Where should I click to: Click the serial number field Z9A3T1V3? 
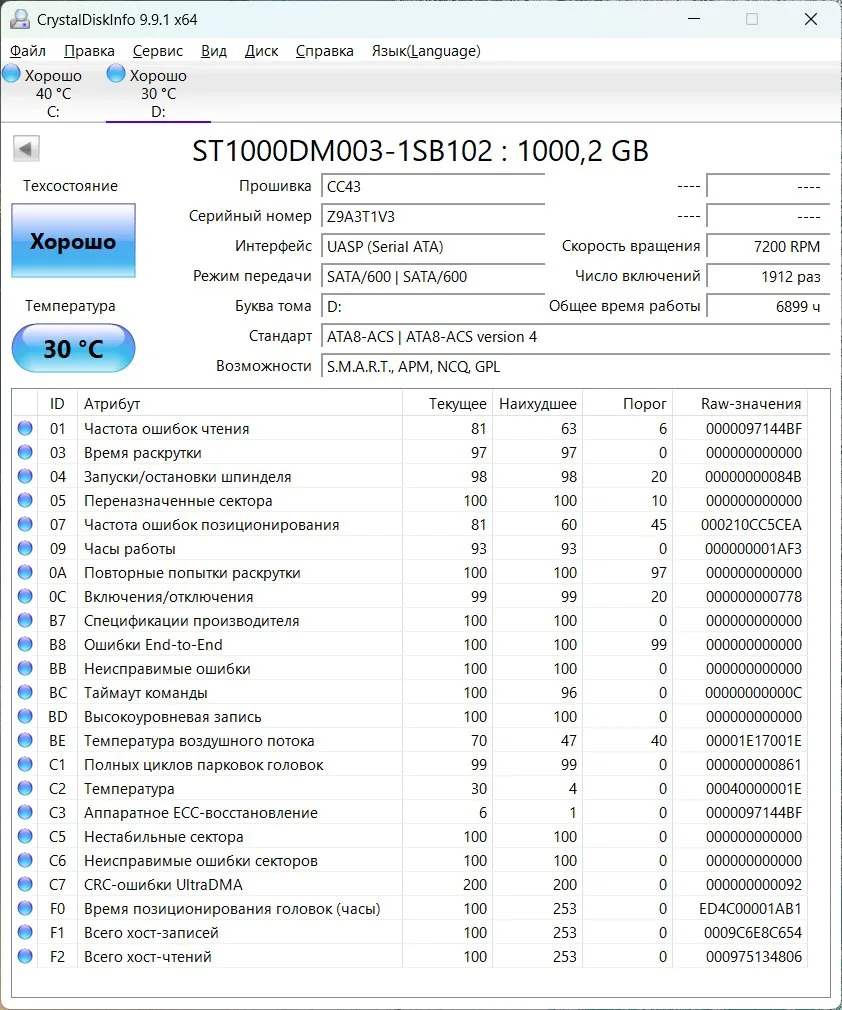coord(433,216)
